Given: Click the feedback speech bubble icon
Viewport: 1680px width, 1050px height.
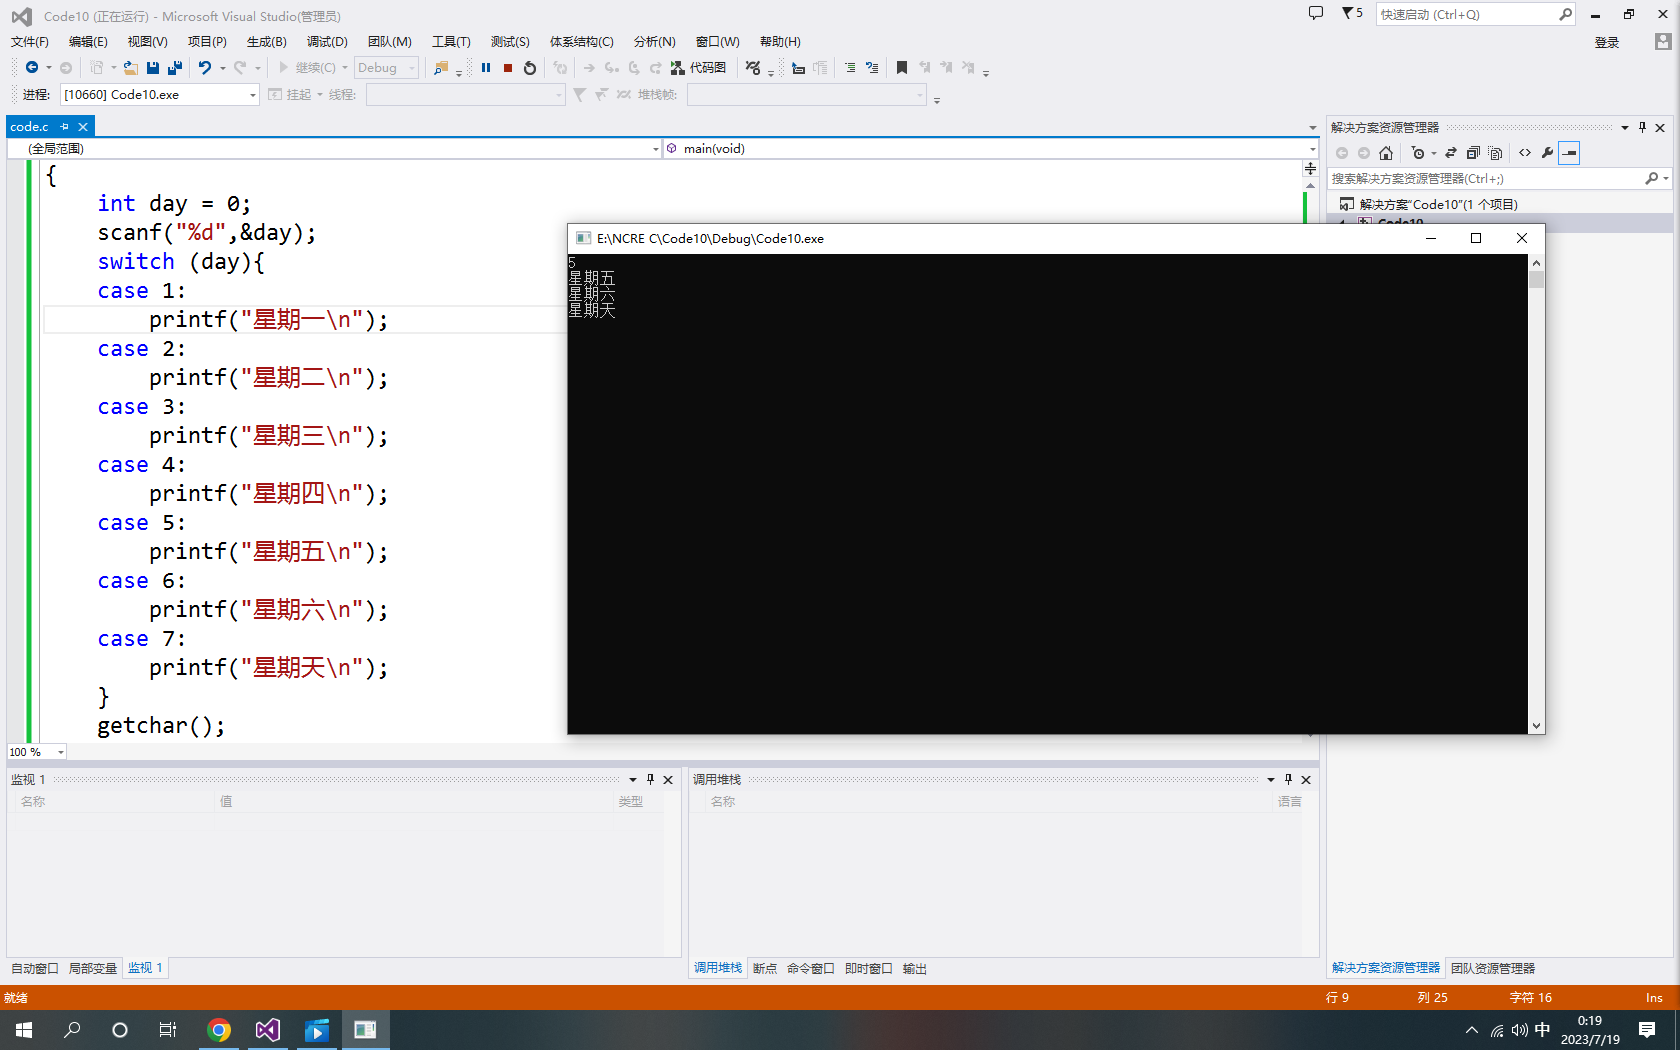Looking at the screenshot, I should point(1316,13).
